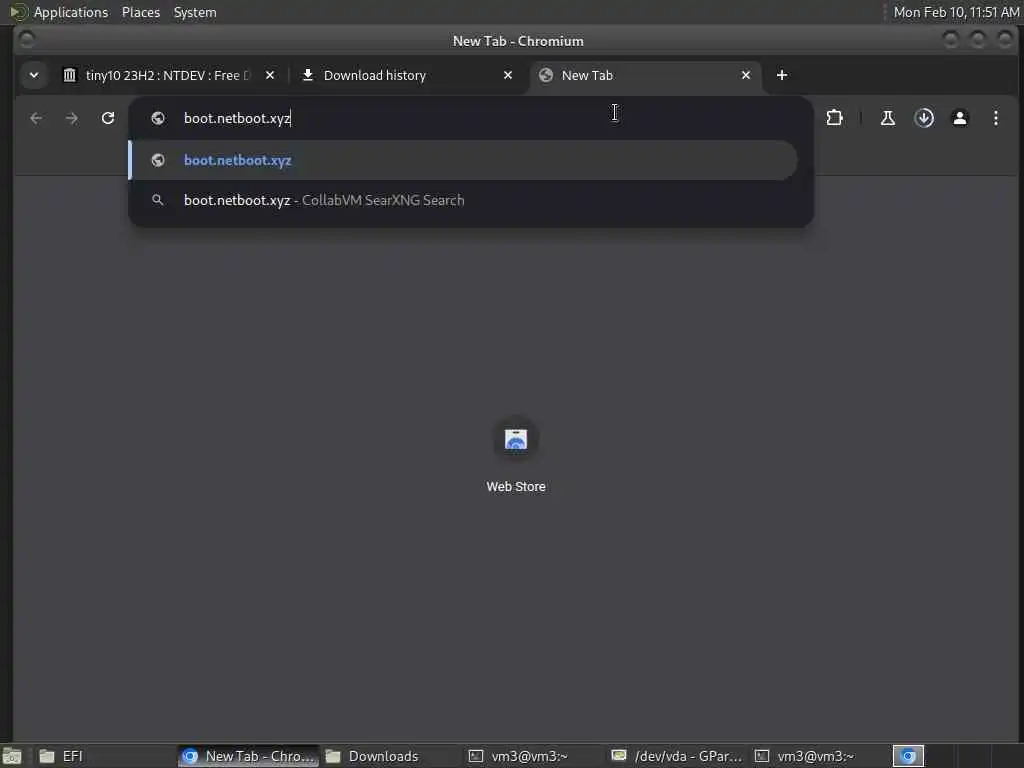This screenshot has width=1024, height=768.
Task: Open a new tab with plus button
Action: (x=782, y=75)
